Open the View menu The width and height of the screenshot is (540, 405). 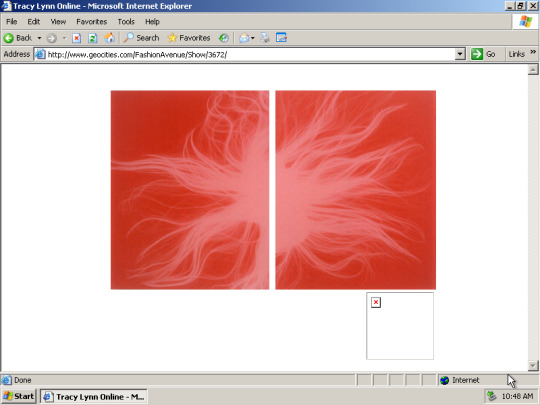point(58,22)
